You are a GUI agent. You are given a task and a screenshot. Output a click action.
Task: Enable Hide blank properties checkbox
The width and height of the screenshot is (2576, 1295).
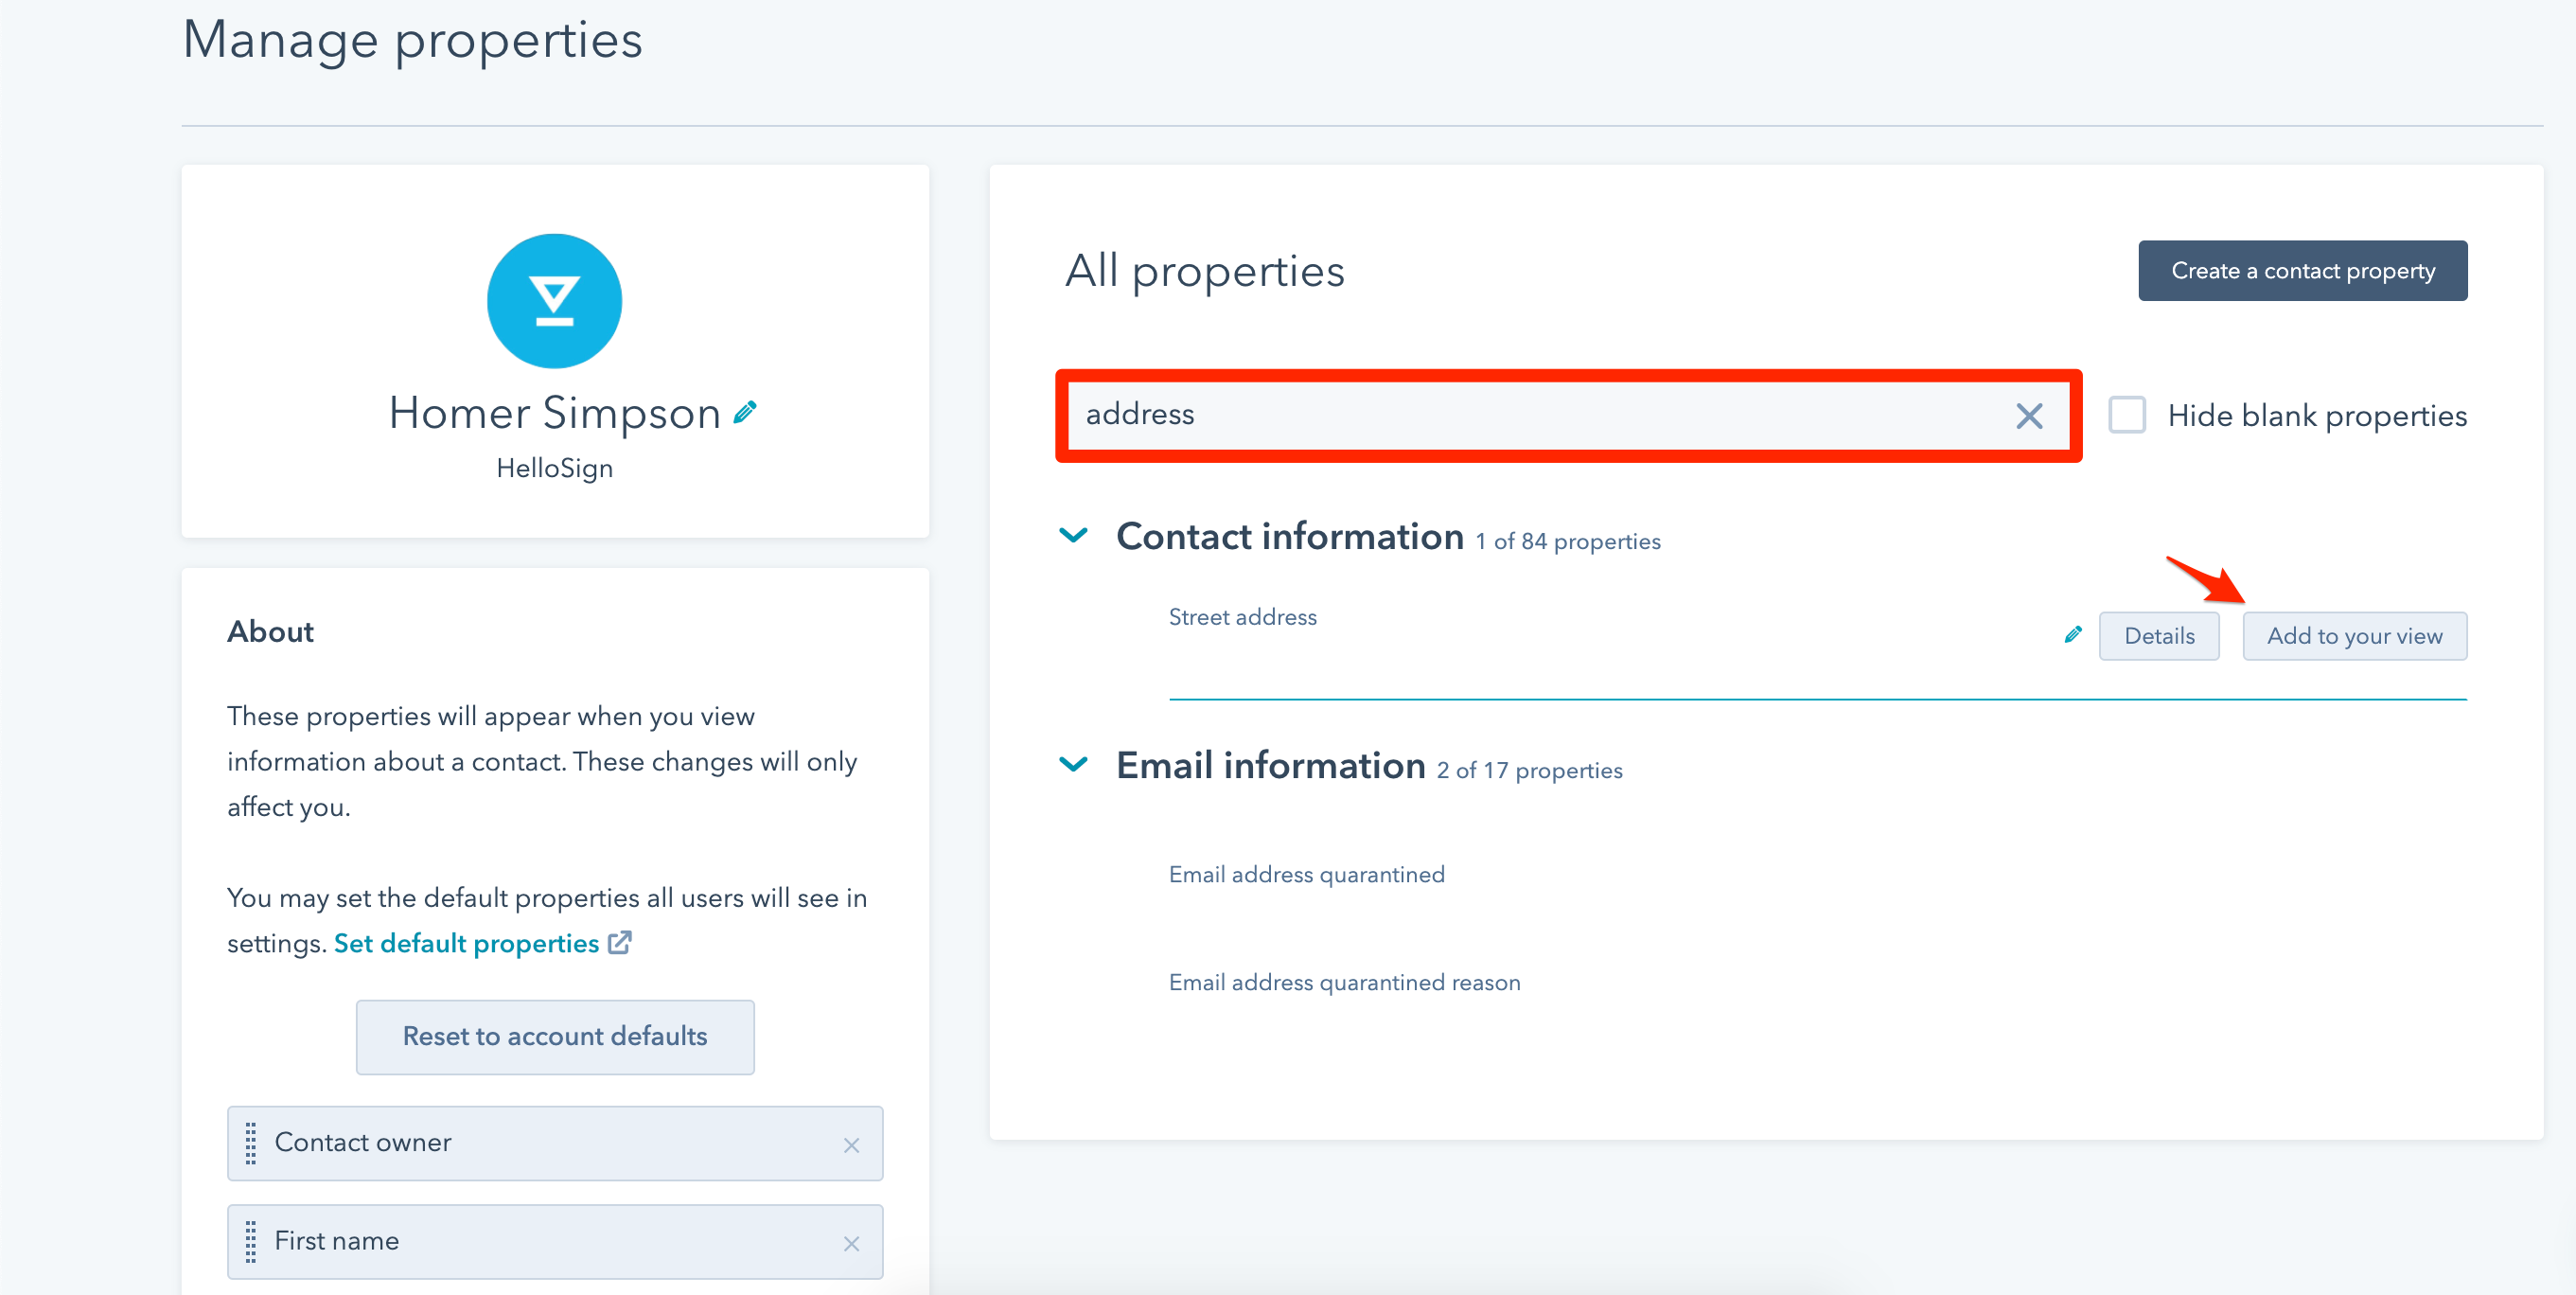2126,415
